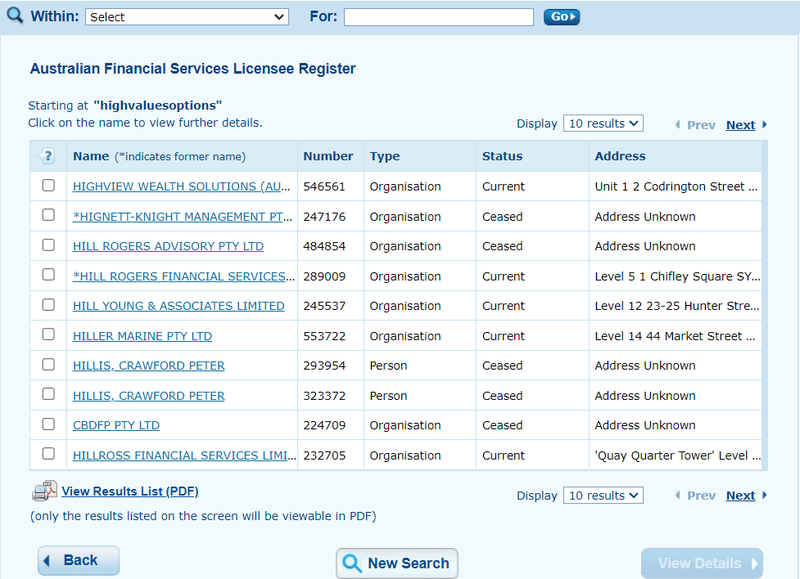Image resolution: width=800 pixels, height=579 pixels.
Task: Click licence number 245537
Action: 324,306
